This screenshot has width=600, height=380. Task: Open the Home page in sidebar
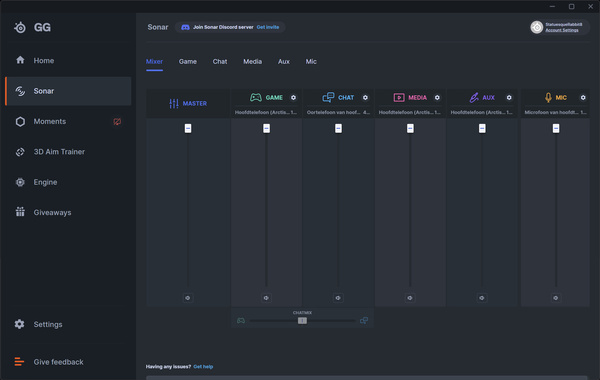point(68,60)
